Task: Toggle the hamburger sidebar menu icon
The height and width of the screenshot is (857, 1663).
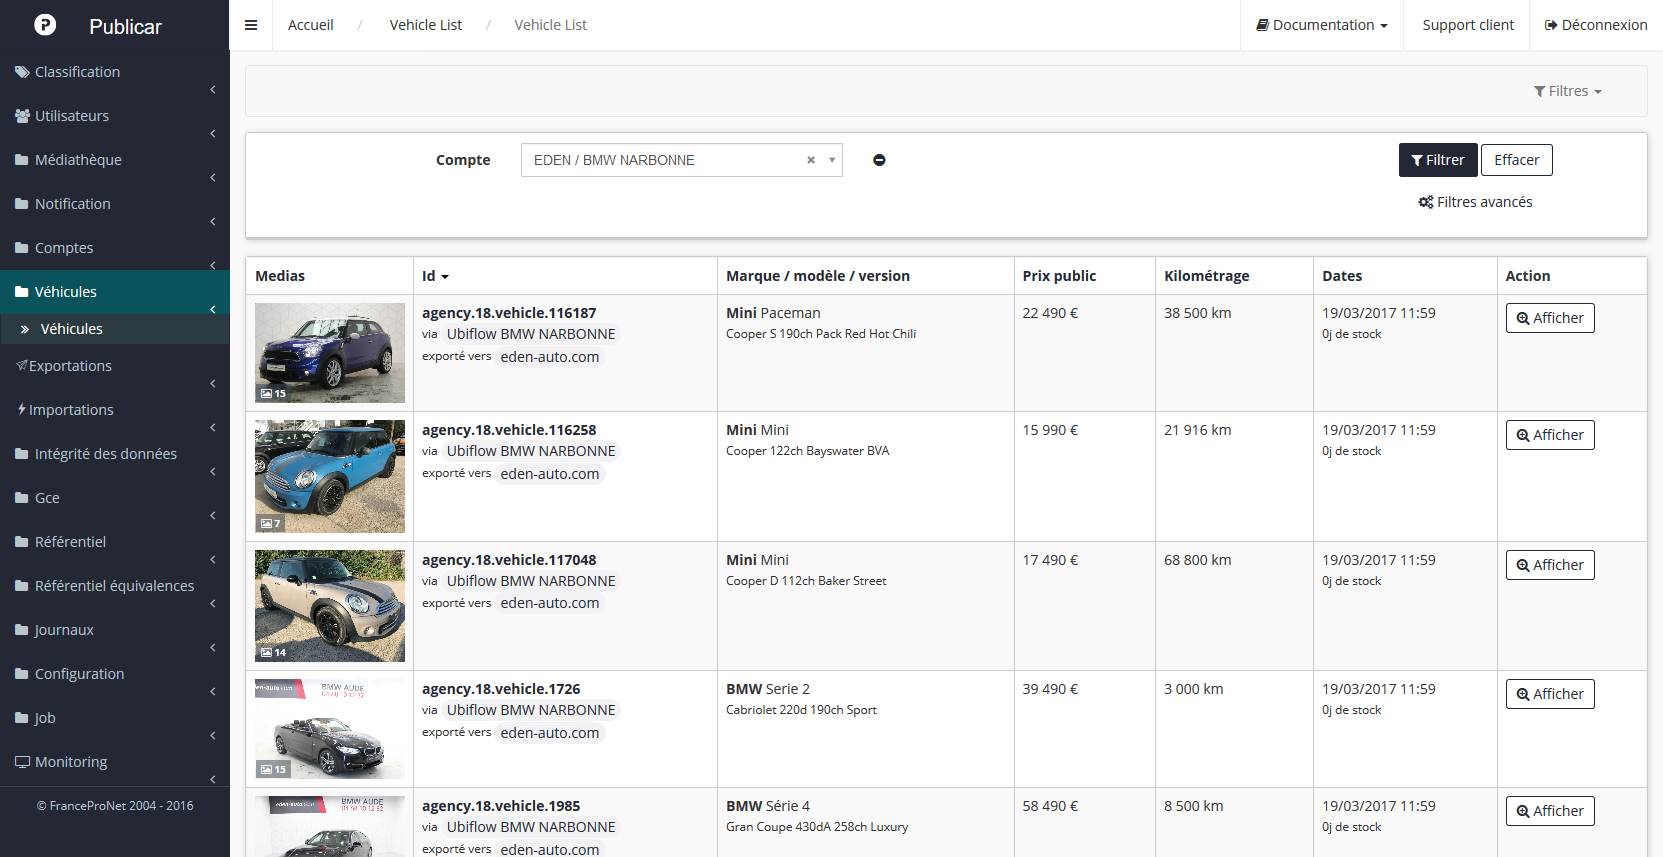Action: (251, 25)
